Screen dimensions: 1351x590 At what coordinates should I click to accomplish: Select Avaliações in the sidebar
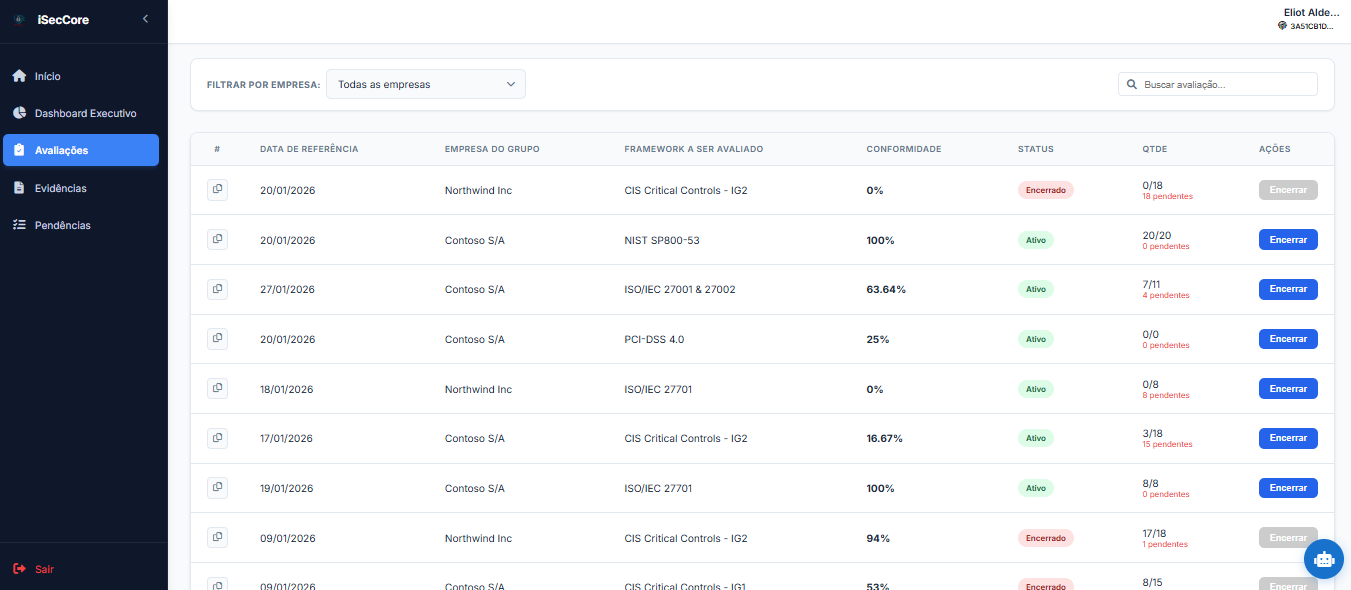coord(81,150)
